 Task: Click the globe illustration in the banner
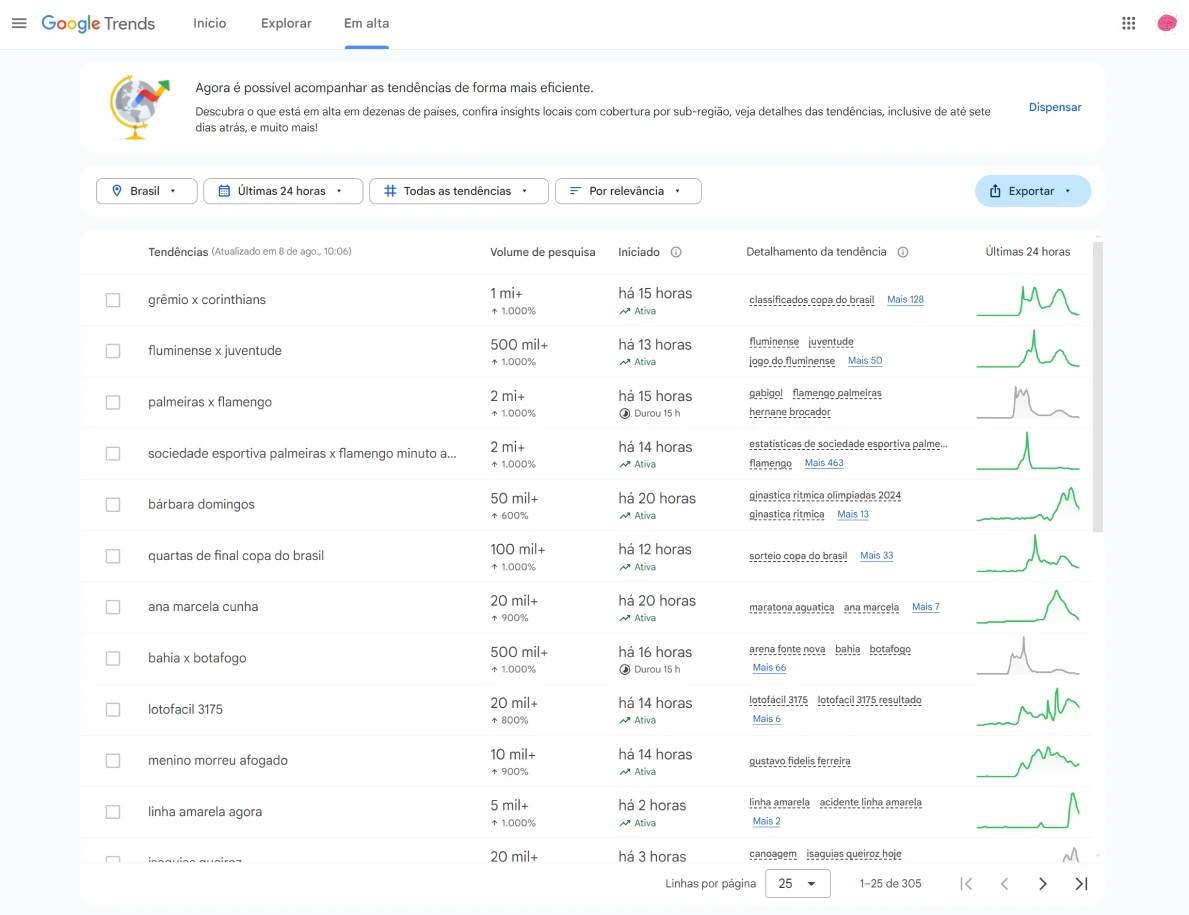pyautogui.click(x=140, y=107)
